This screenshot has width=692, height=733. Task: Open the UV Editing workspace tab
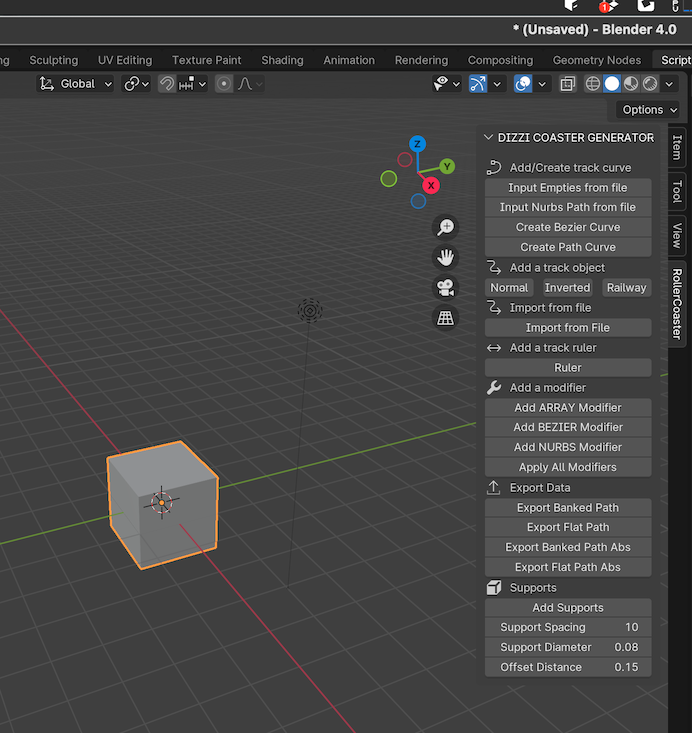pos(125,60)
